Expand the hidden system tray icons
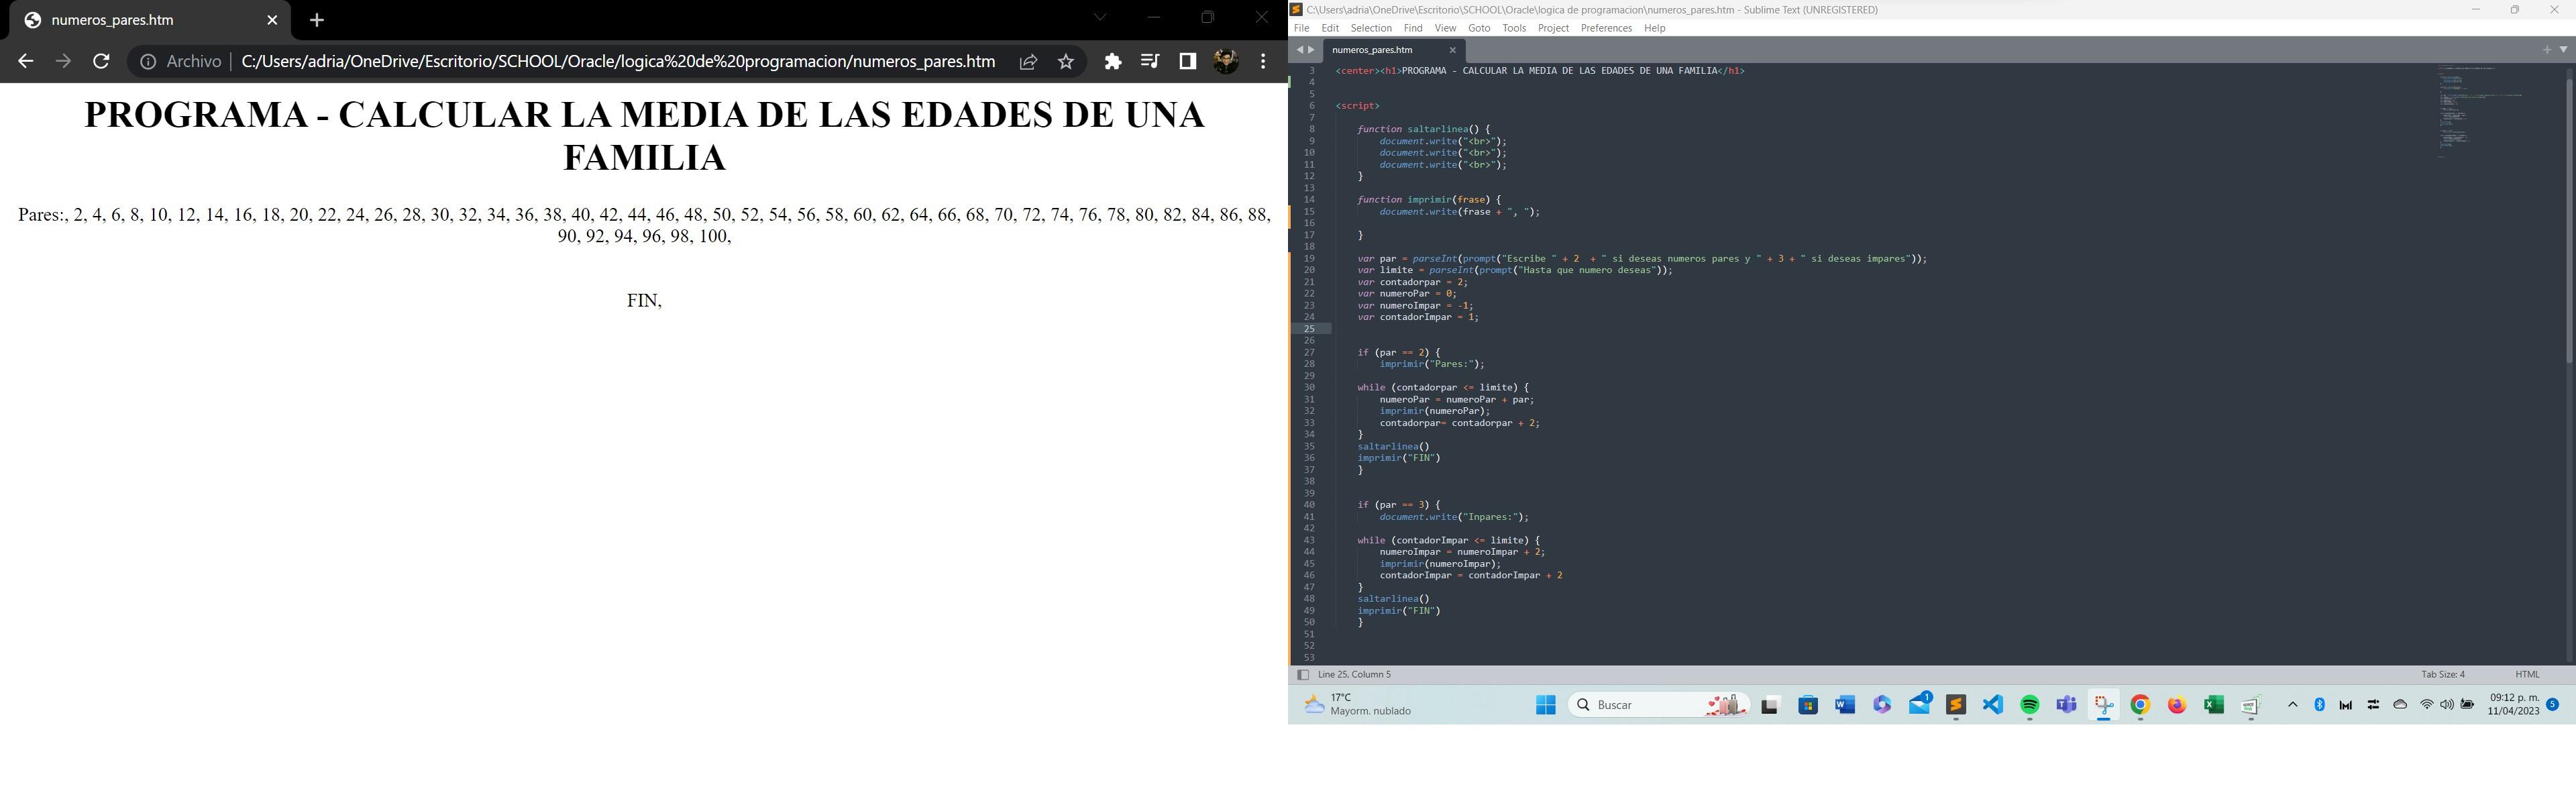 2293,705
